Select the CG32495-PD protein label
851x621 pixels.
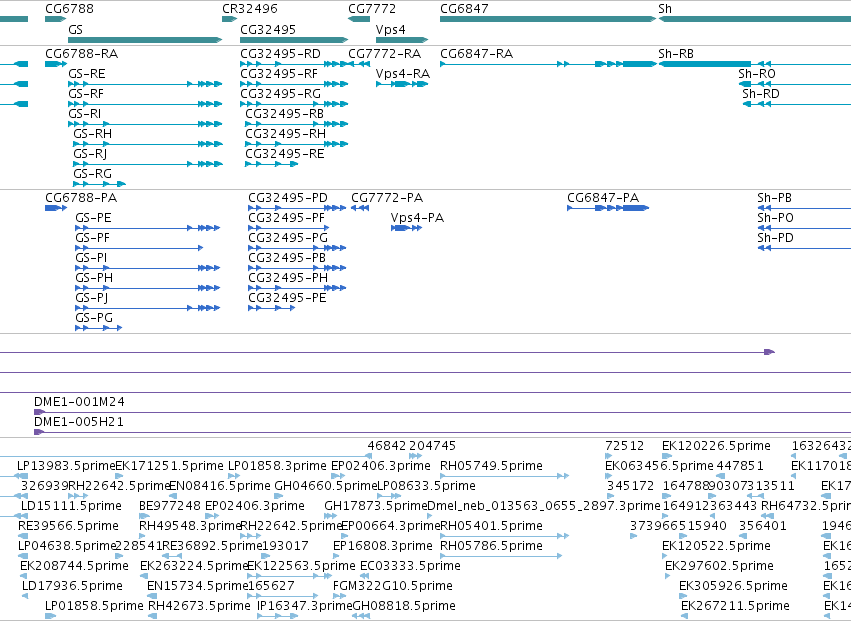point(288,198)
